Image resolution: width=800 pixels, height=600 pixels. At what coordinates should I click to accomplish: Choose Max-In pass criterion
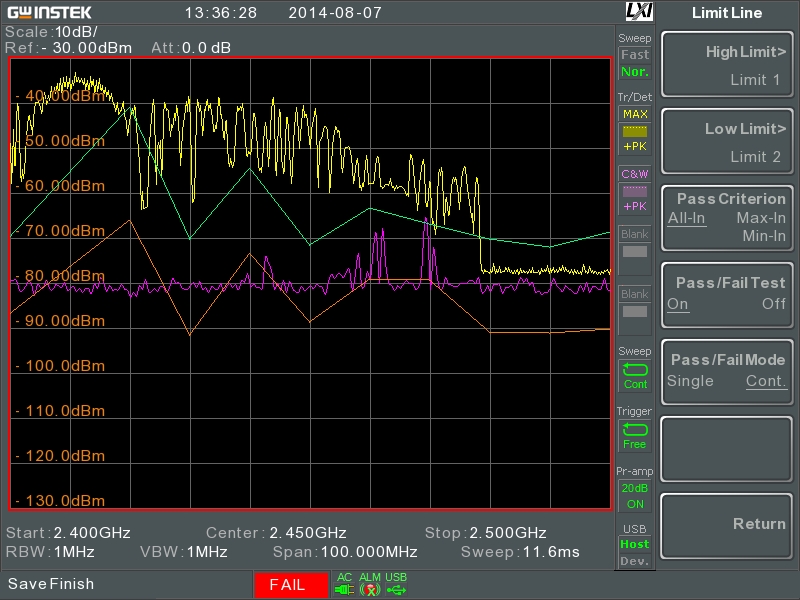(761, 218)
